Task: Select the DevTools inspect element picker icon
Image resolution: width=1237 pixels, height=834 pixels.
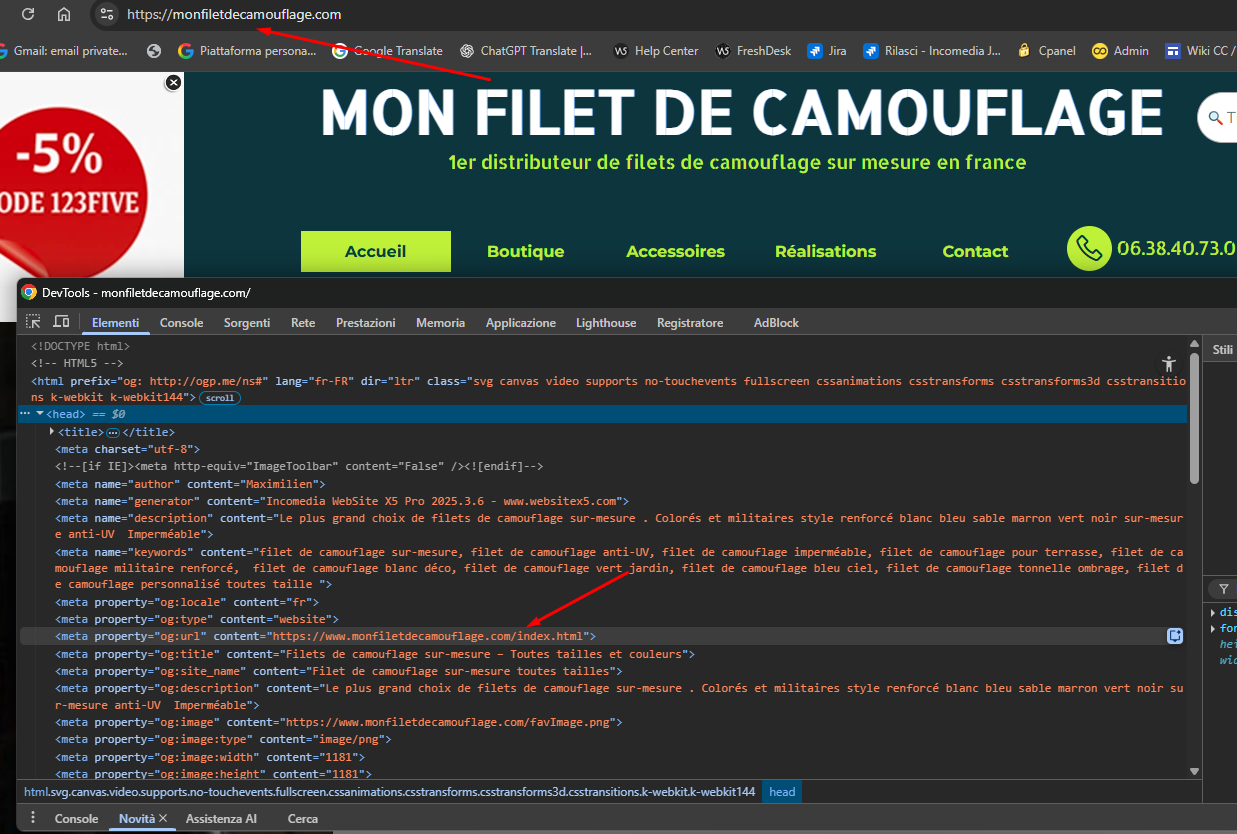Action: (34, 322)
